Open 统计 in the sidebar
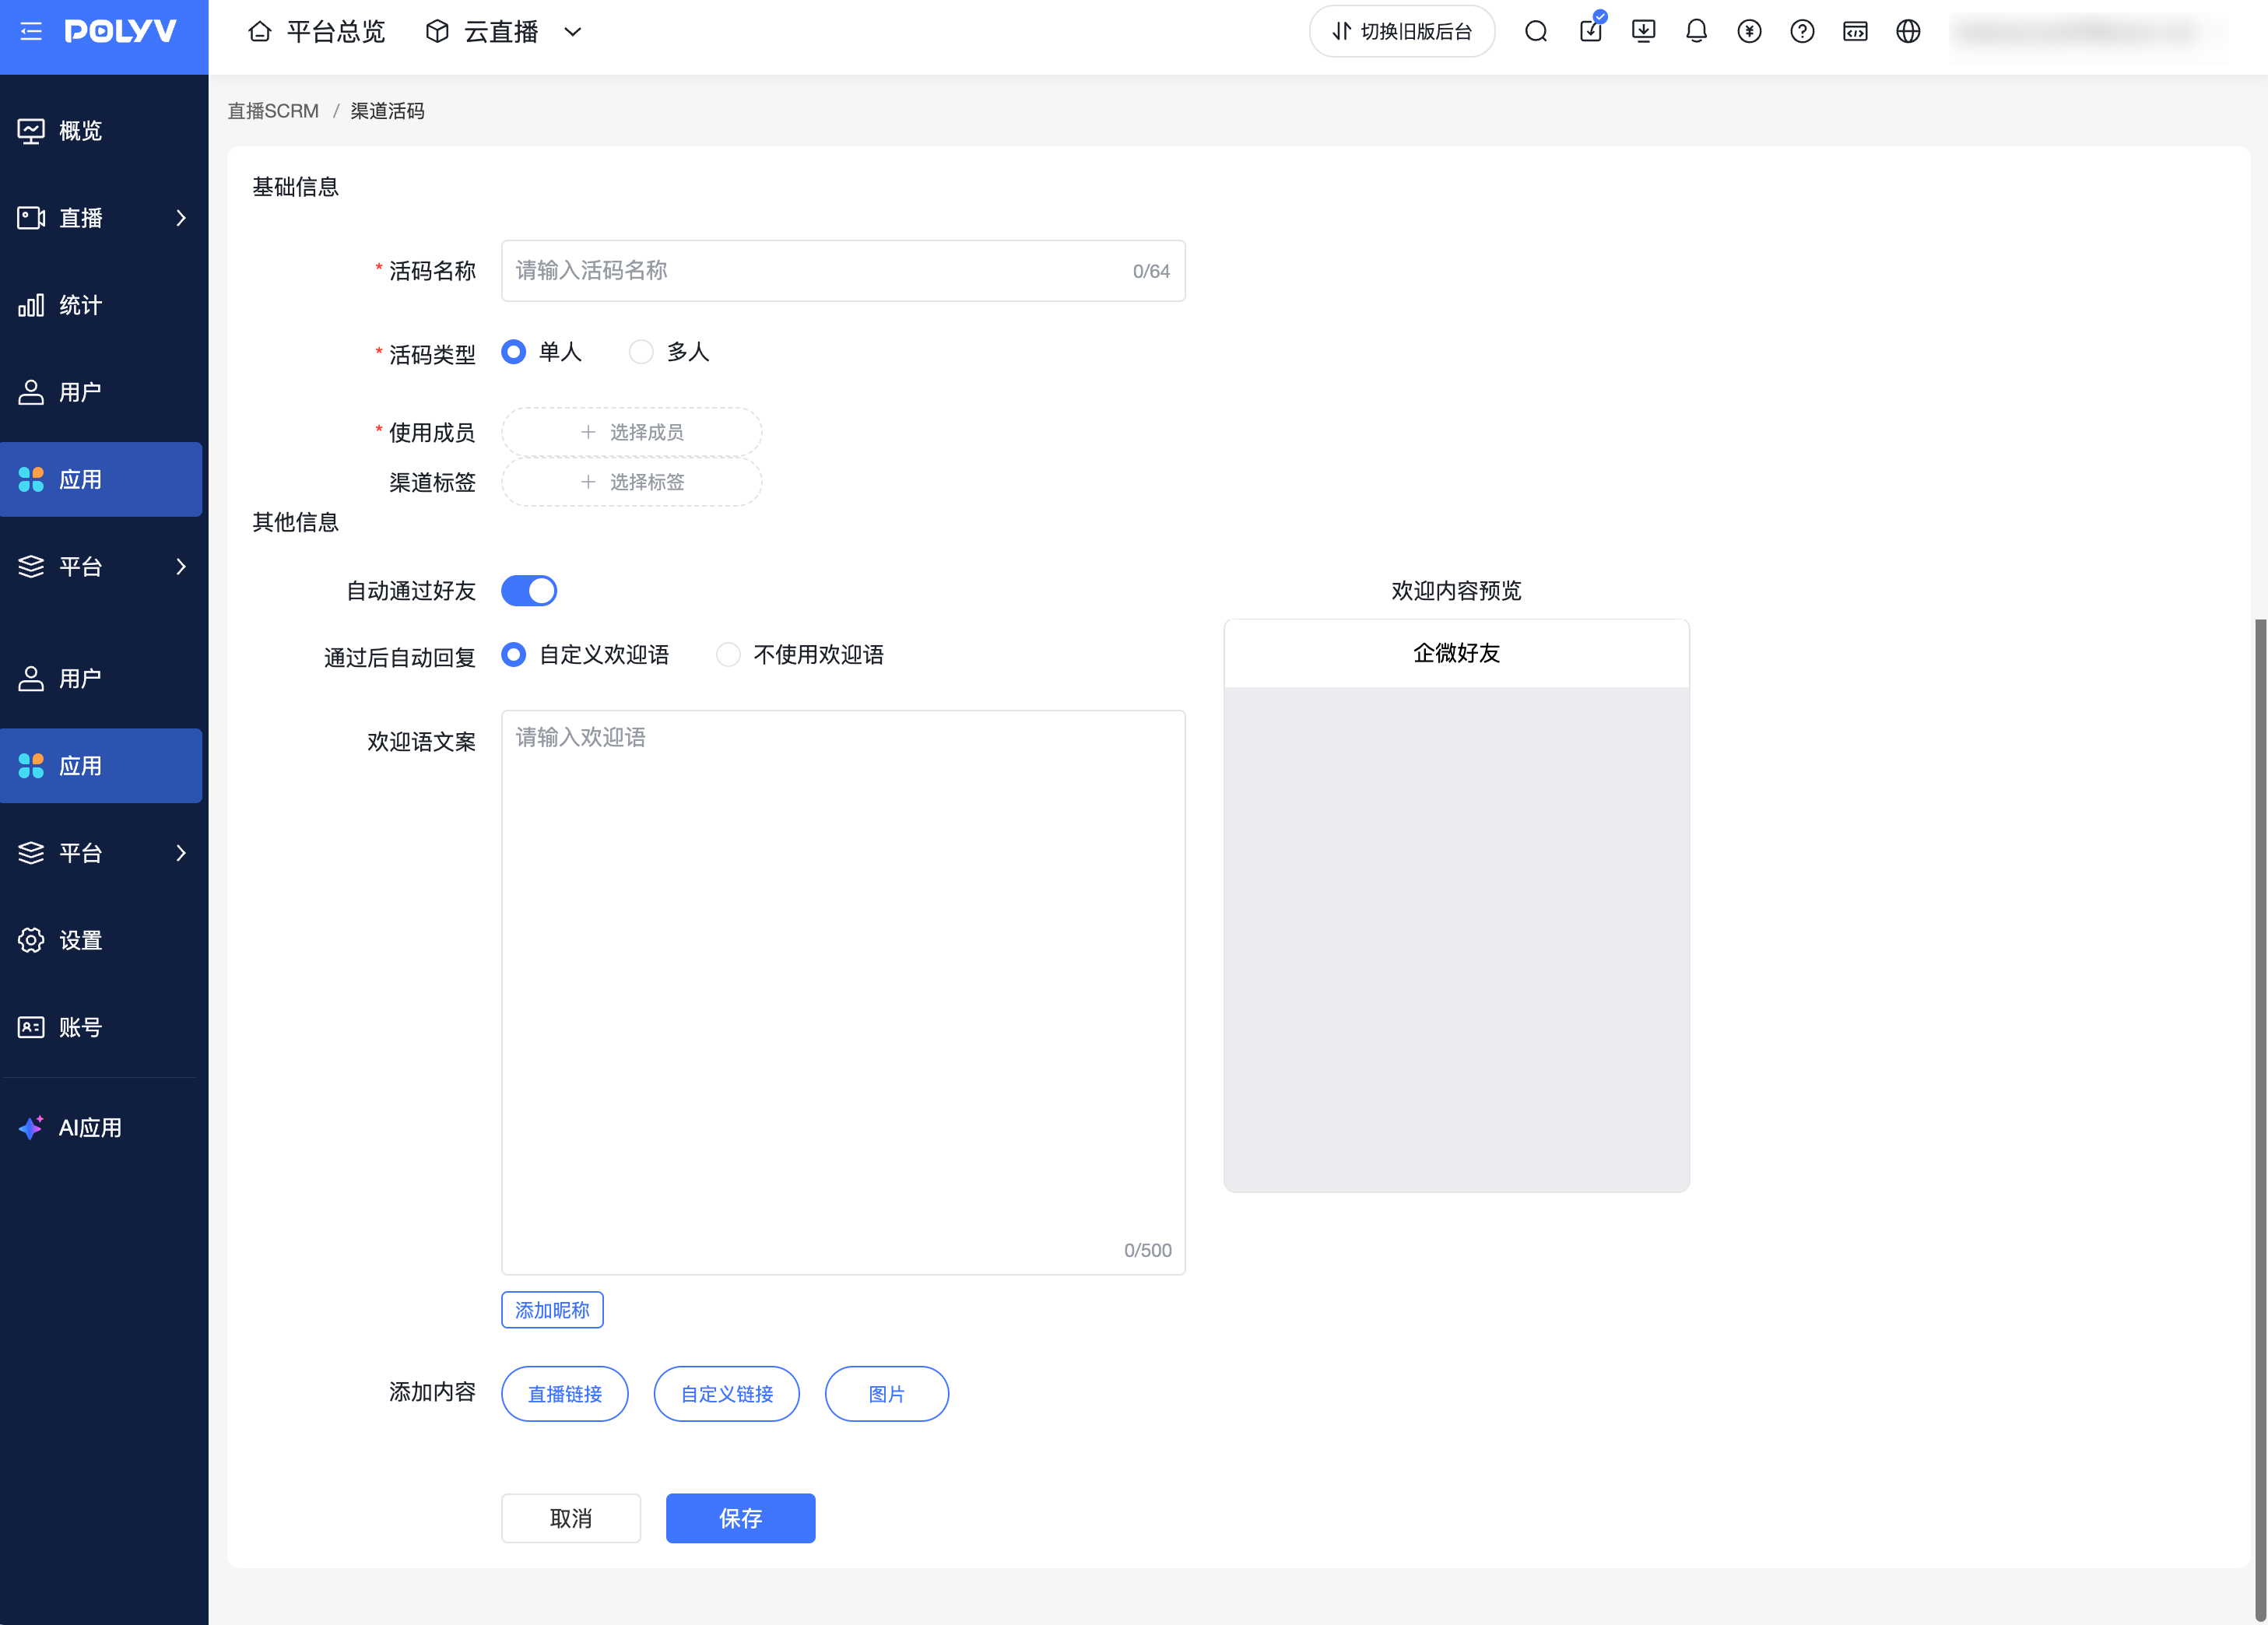 point(101,305)
